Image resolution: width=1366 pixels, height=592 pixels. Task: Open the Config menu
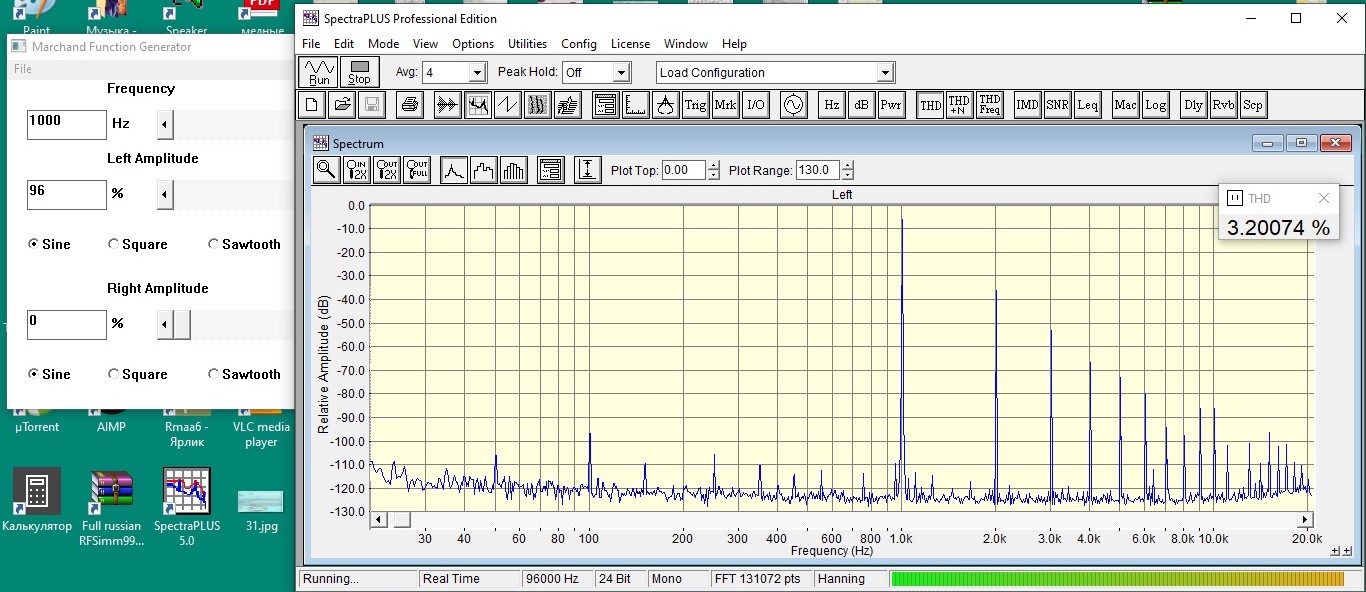click(x=579, y=44)
